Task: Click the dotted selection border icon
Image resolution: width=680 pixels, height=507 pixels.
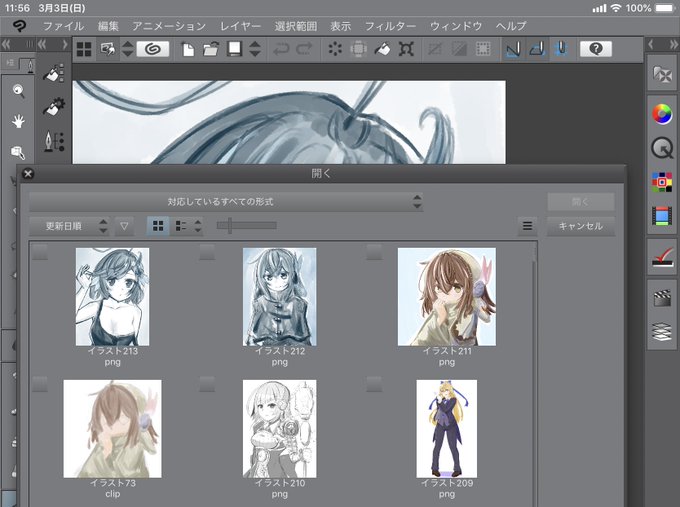Action: 483,49
